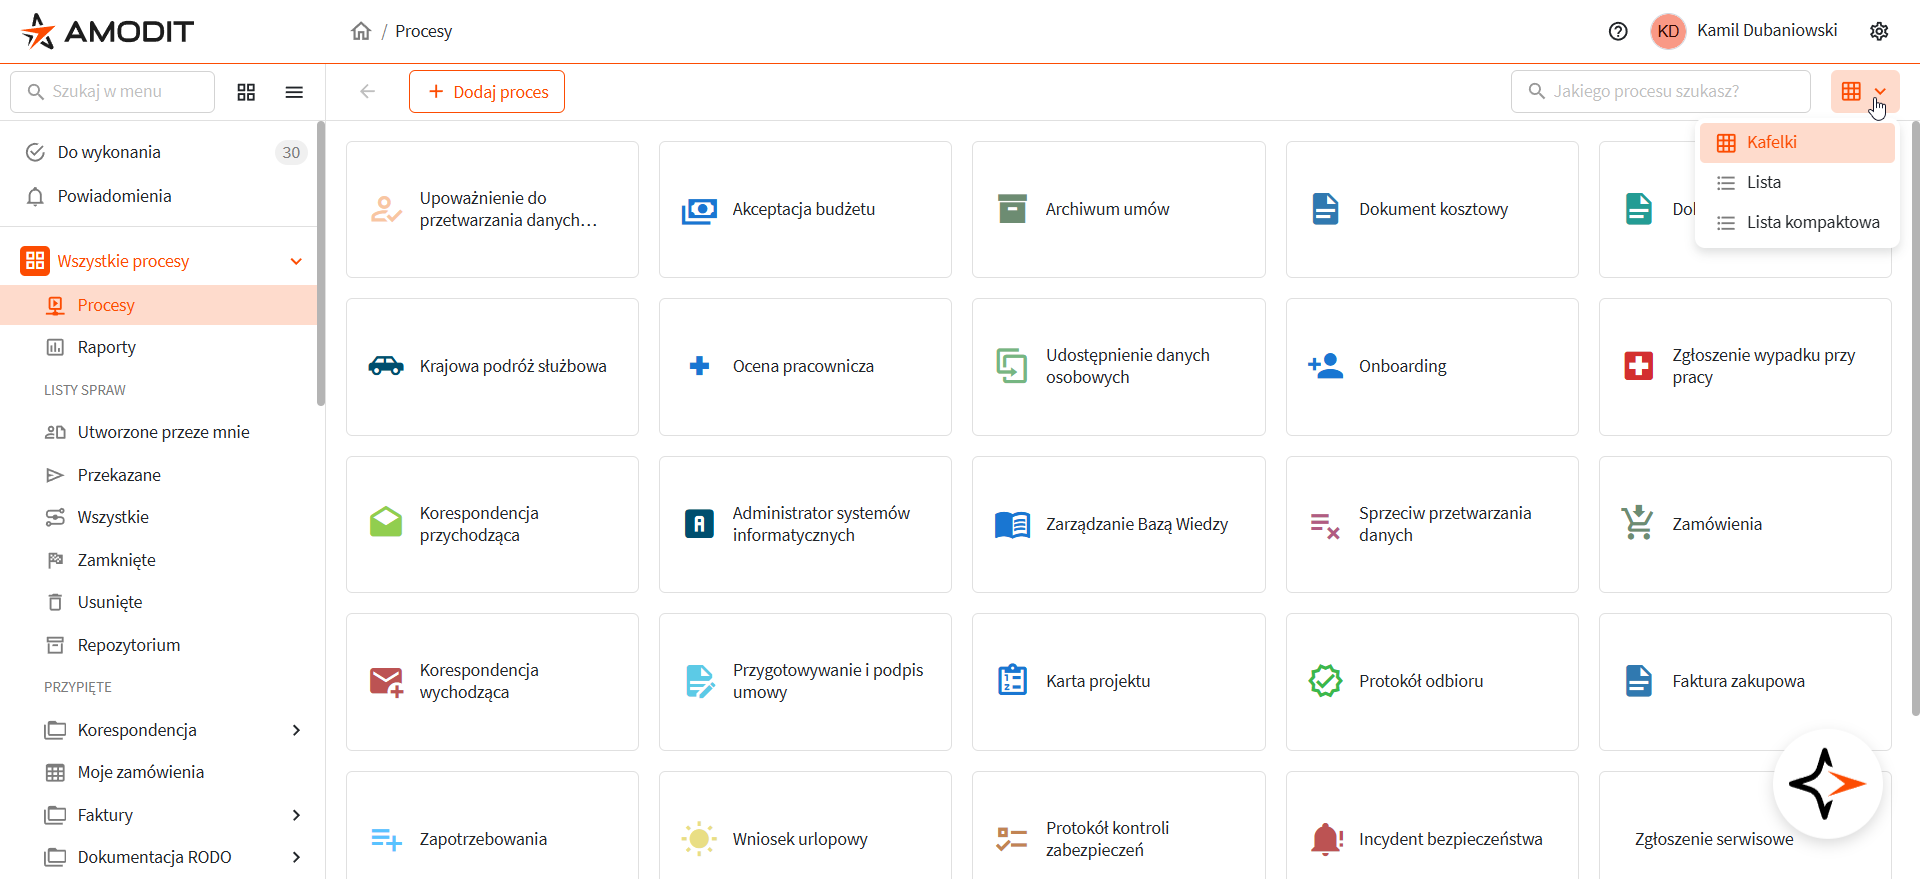Select Lista kompaktowa view option
Viewport: 1920px width, 879px height.
click(1812, 222)
